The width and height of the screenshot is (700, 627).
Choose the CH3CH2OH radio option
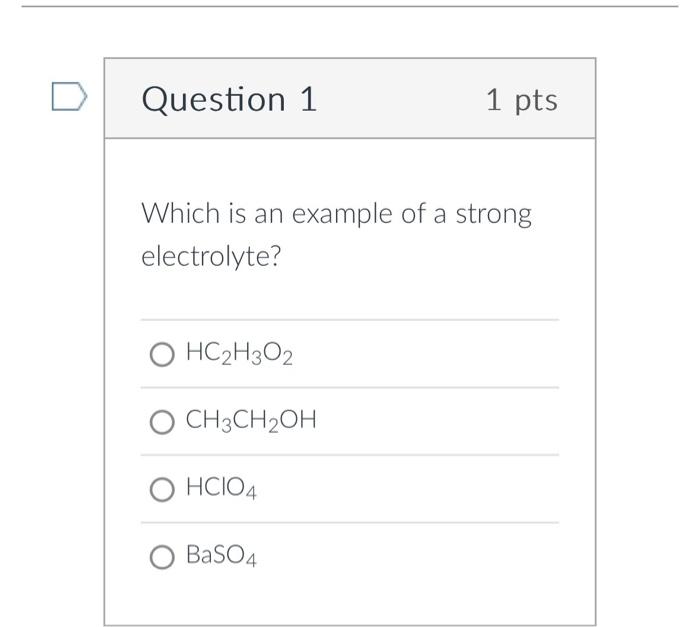(x=162, y=423)
